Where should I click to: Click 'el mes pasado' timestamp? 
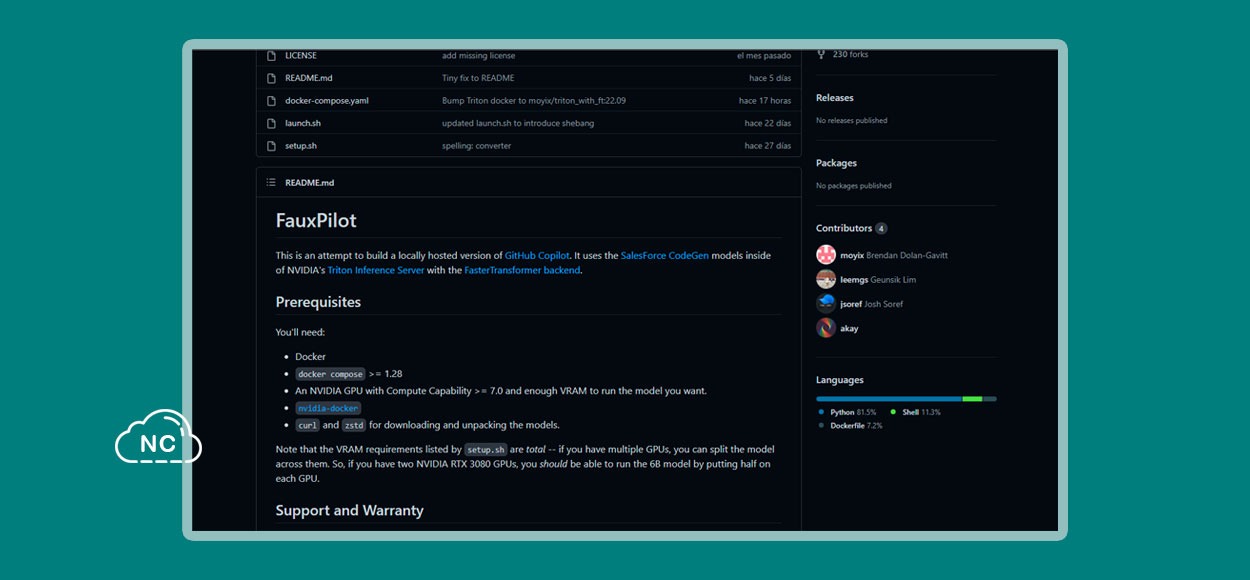[764, 55]
